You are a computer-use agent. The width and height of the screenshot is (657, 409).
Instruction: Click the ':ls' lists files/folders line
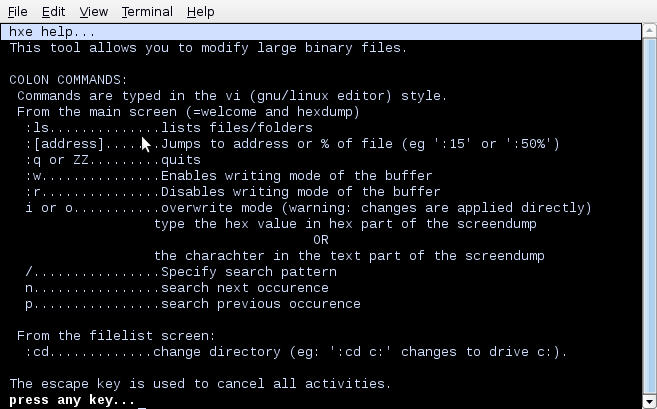(x=169, y=127)
